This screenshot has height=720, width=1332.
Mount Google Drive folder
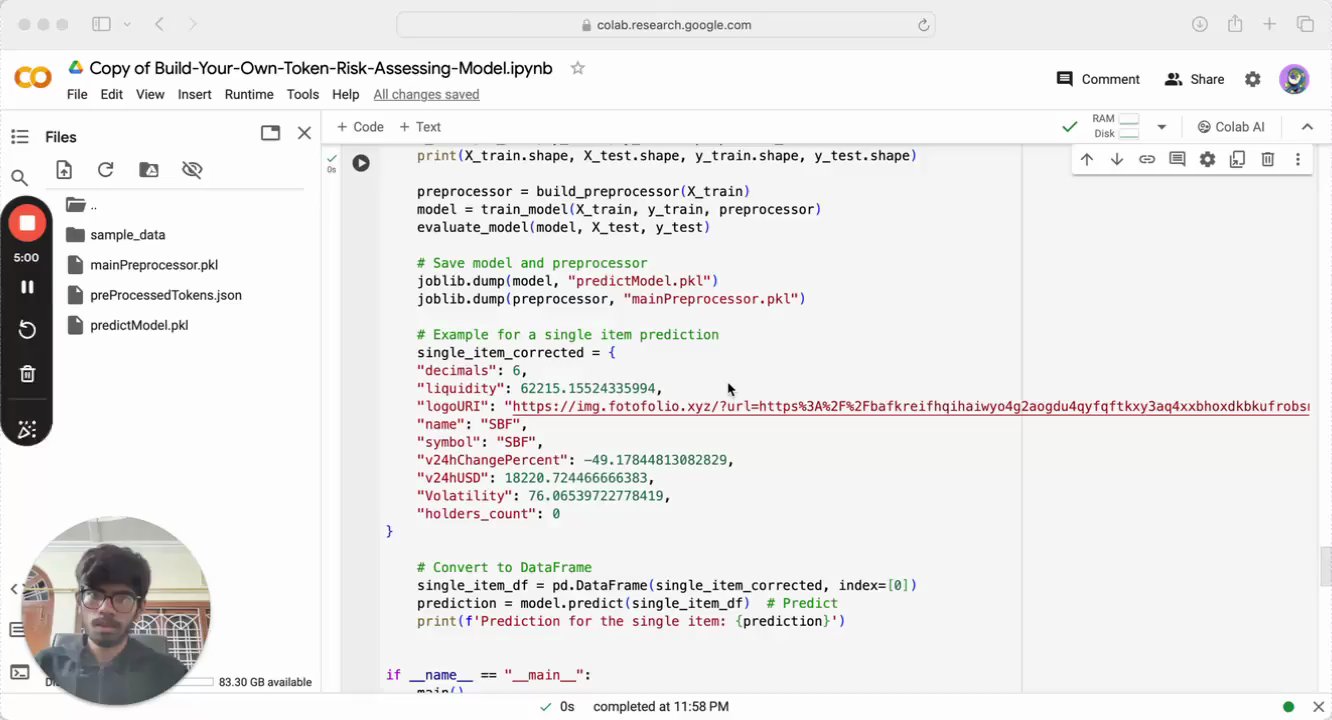[x=149, y=170]
